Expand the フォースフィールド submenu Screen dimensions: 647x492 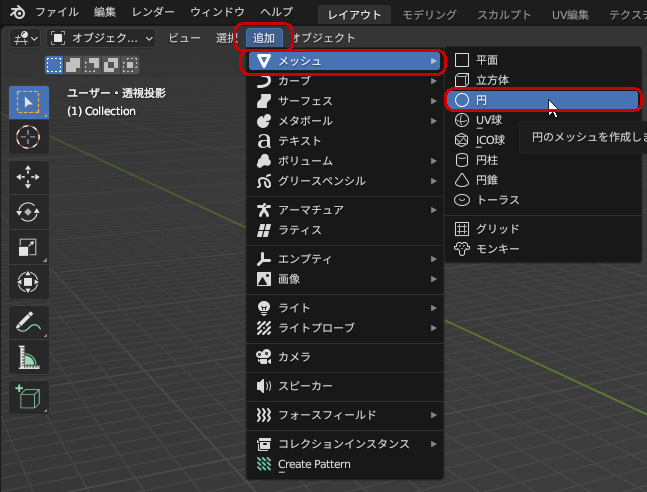coord(345,415)
